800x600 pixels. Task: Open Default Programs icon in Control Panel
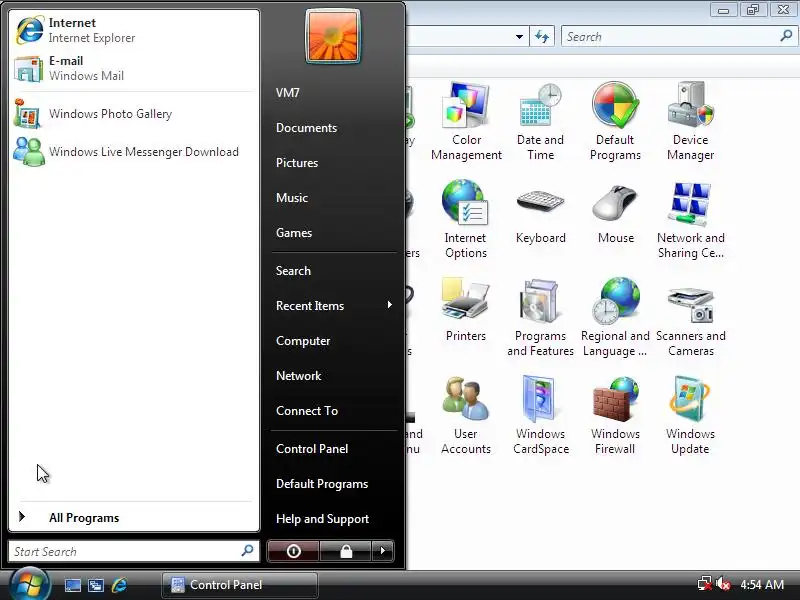click(x=615, y=121)
